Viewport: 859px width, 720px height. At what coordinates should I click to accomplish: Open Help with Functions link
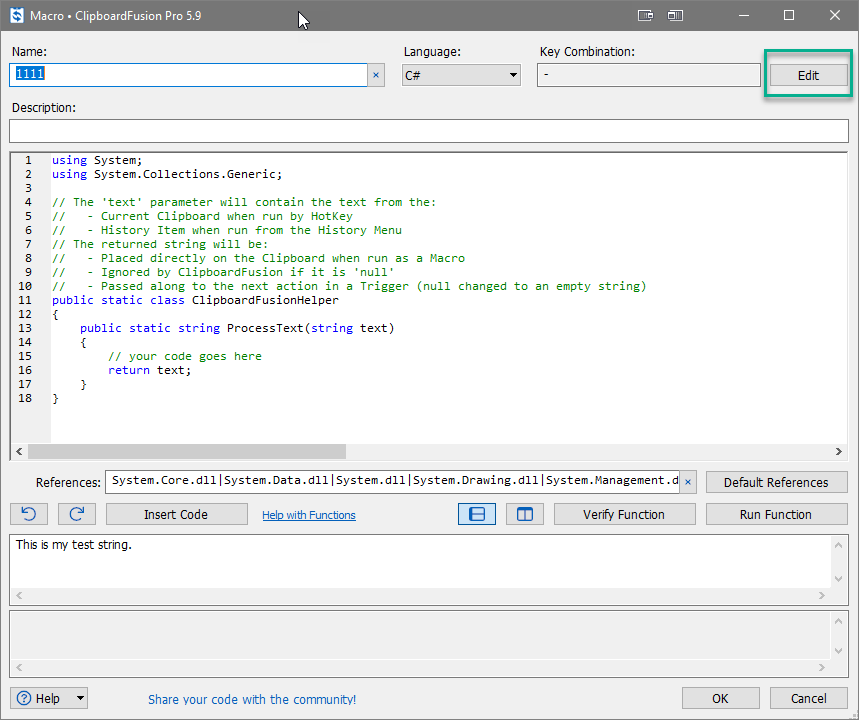[x=309, y=515]
